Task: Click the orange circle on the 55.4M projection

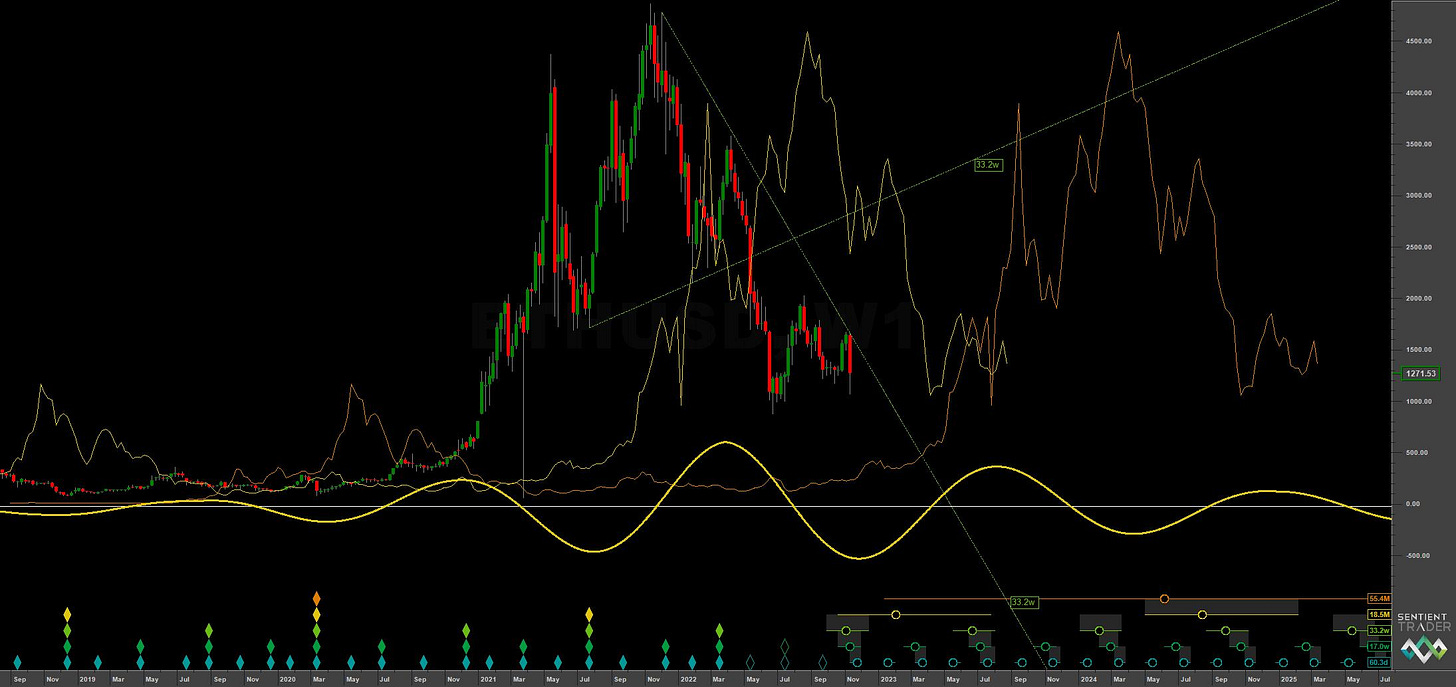Action: 1164,599
